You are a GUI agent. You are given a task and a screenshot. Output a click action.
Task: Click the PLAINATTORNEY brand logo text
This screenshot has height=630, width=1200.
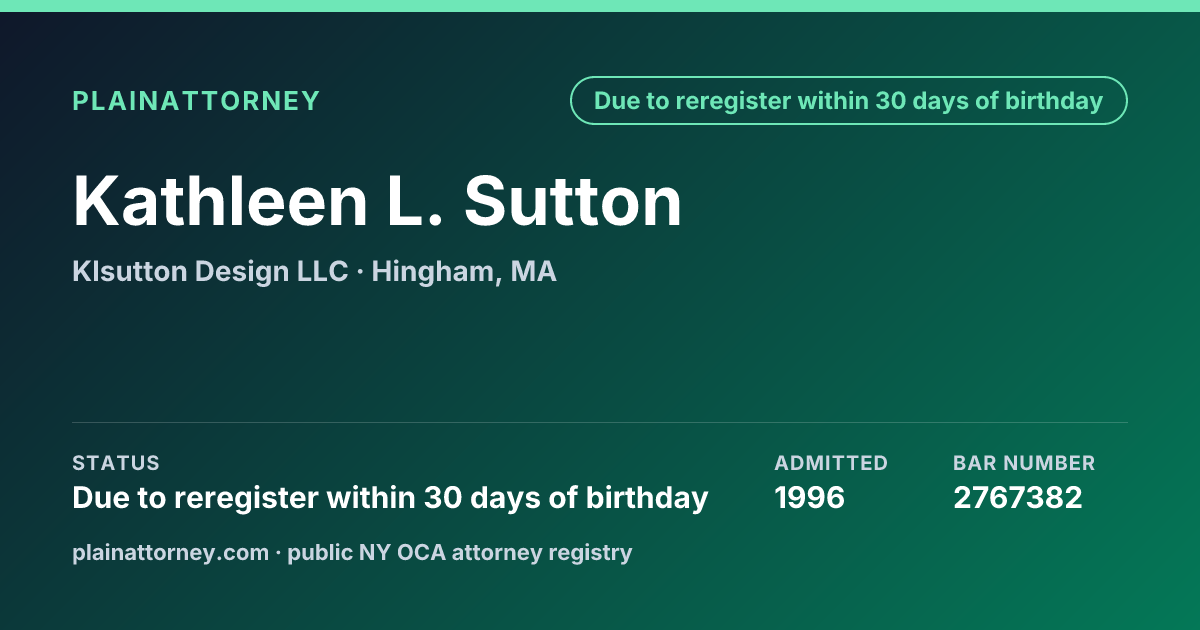click(x=196, y=101)
